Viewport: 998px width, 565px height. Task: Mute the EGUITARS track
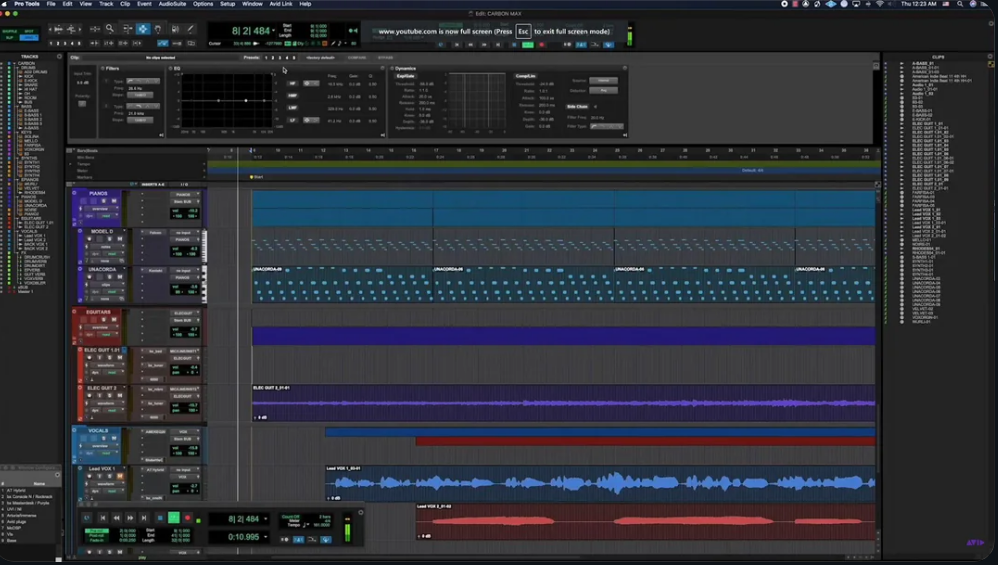[x=114, y=320]
